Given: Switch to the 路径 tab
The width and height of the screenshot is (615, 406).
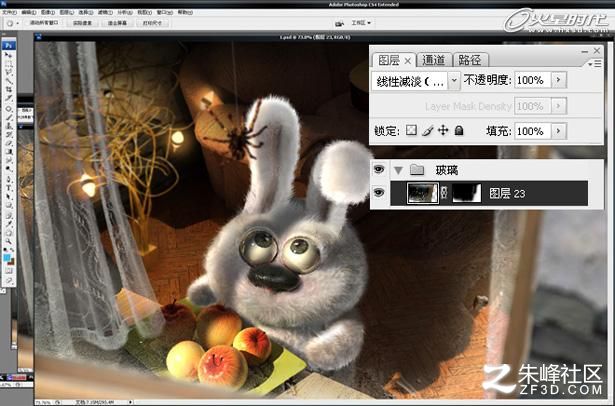Looking at the screenshot, I should tap(469, 60).
